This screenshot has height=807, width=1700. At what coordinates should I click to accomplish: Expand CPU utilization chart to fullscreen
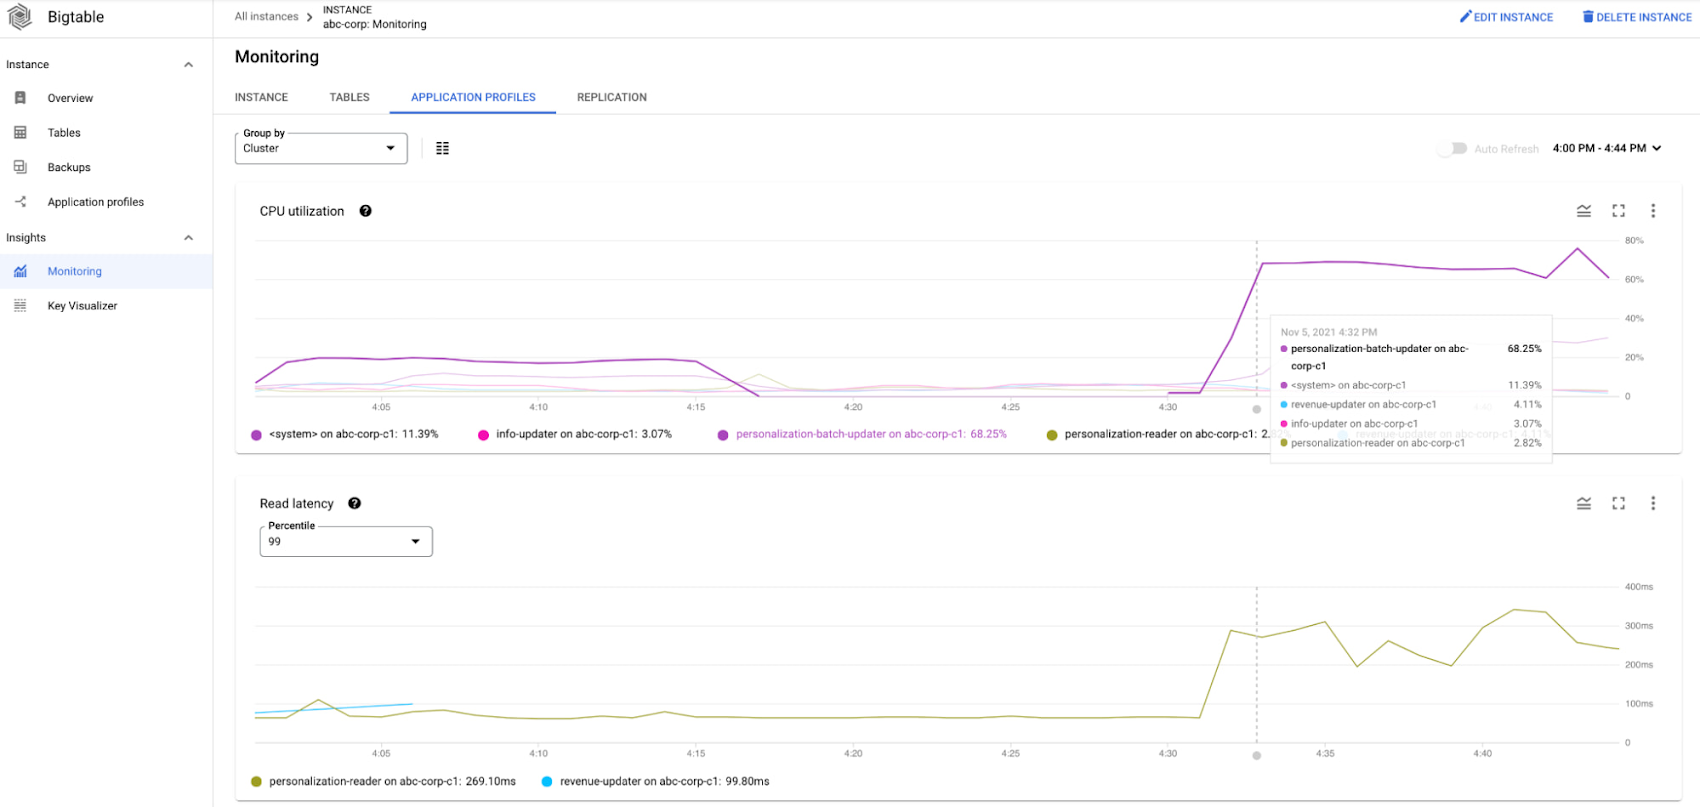1619,211
